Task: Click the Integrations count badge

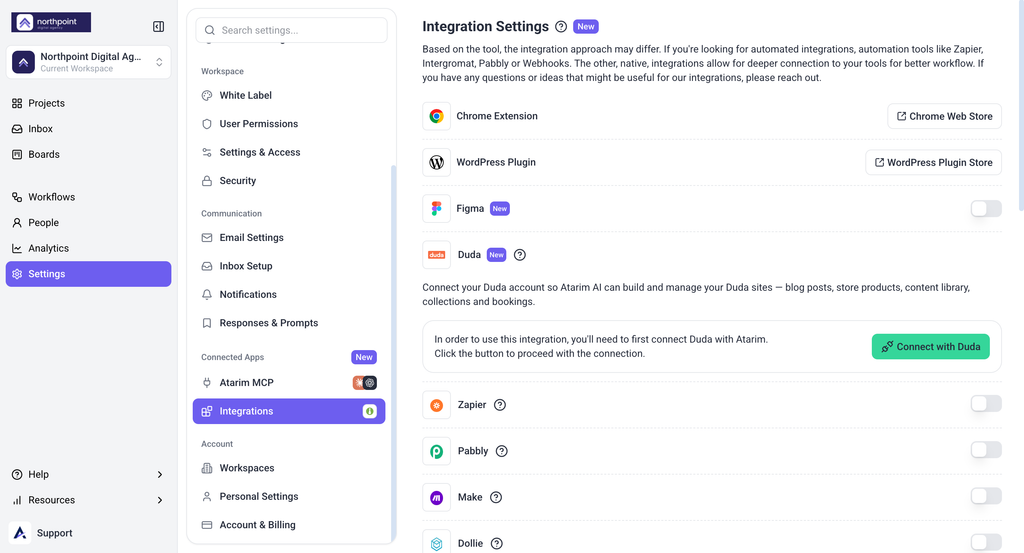Action: pos(370,411)
